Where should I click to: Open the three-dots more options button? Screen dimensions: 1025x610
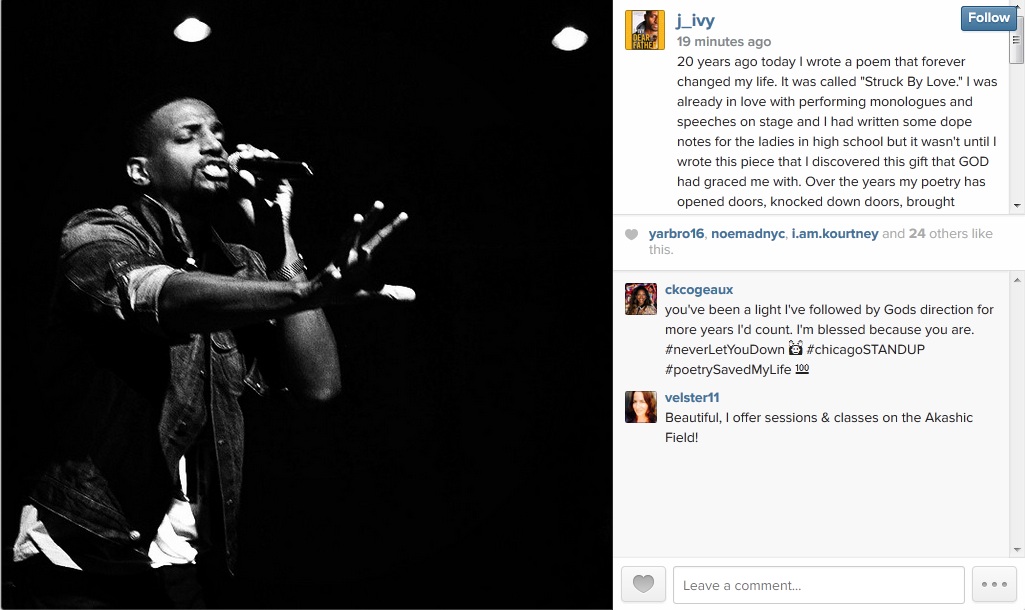point(994,584)
